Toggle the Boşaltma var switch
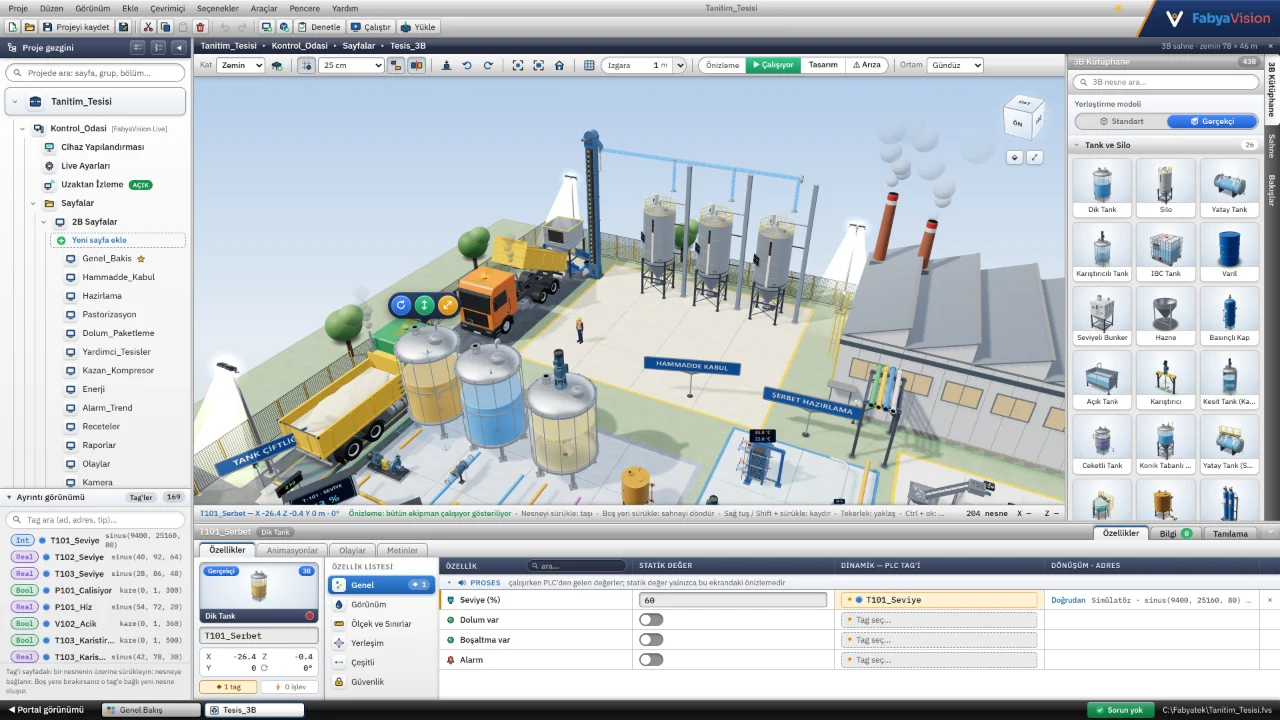The width and height of the screenshot is (1280, 720). click(x=651, y=640)
